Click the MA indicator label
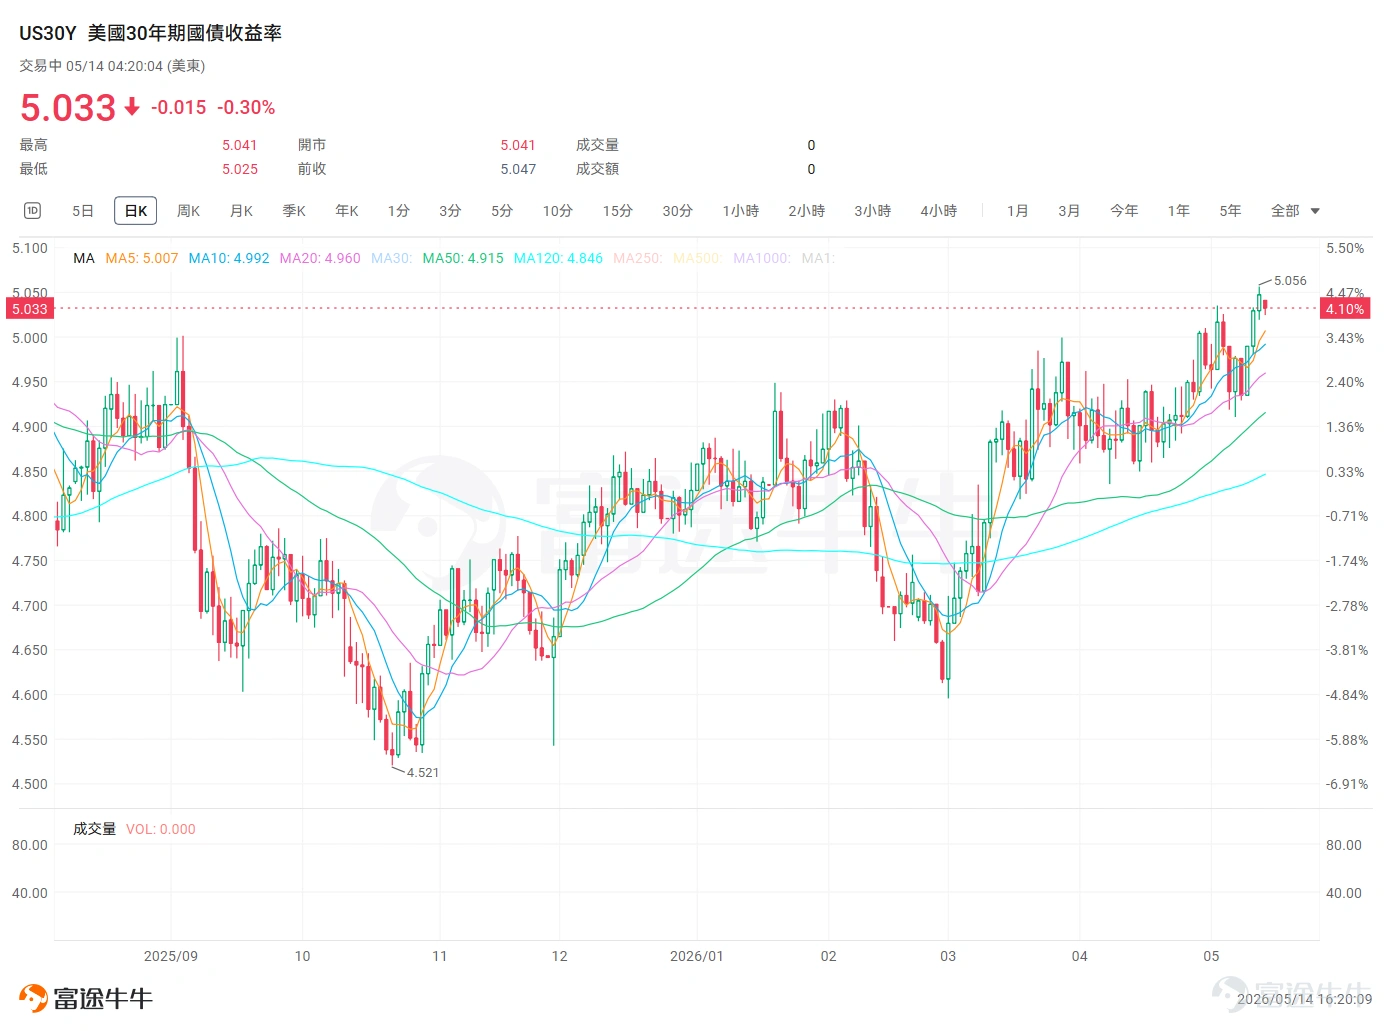 click(x=84, y=258)
